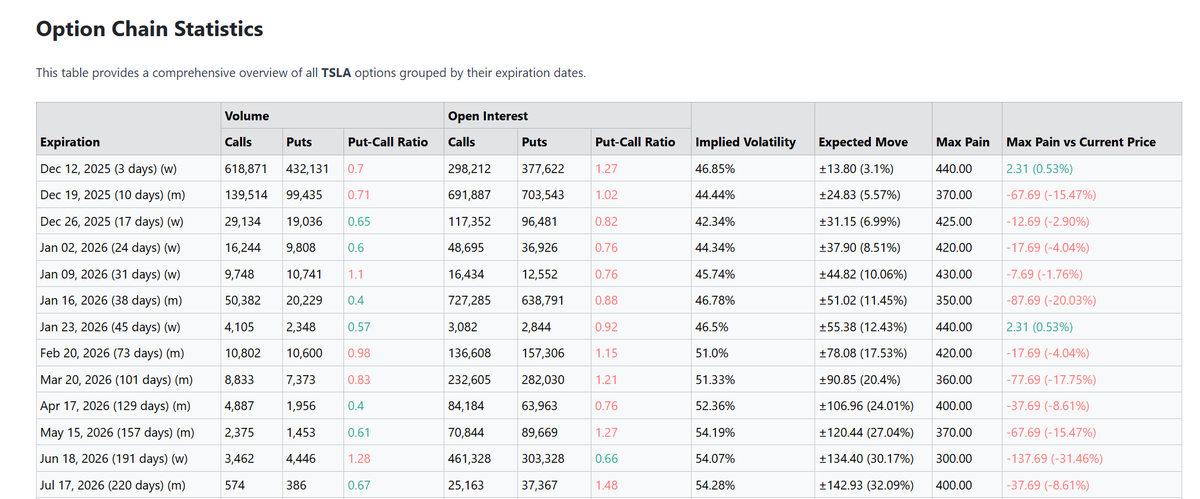
Task: Select the Jul 17, 2026 (220 days) expiration
Action: click(x=114, y=485)
